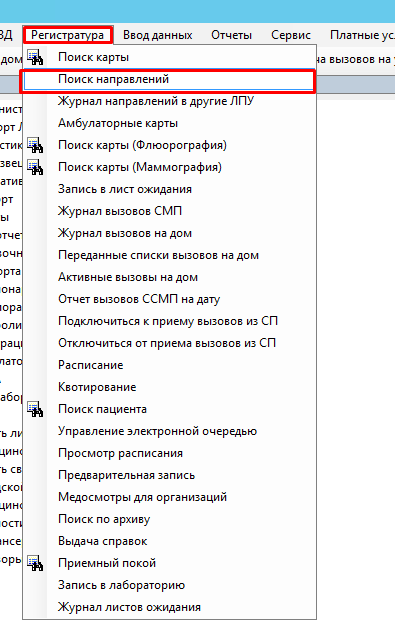Open Предварительная запись
Viewport: 395px width, 624px height.
coord(169,475)
